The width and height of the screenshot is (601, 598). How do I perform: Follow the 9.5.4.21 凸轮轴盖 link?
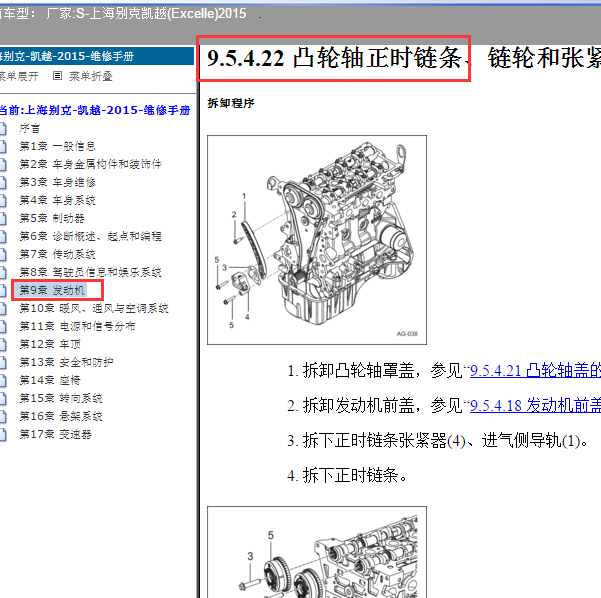[x=535, y=371]
